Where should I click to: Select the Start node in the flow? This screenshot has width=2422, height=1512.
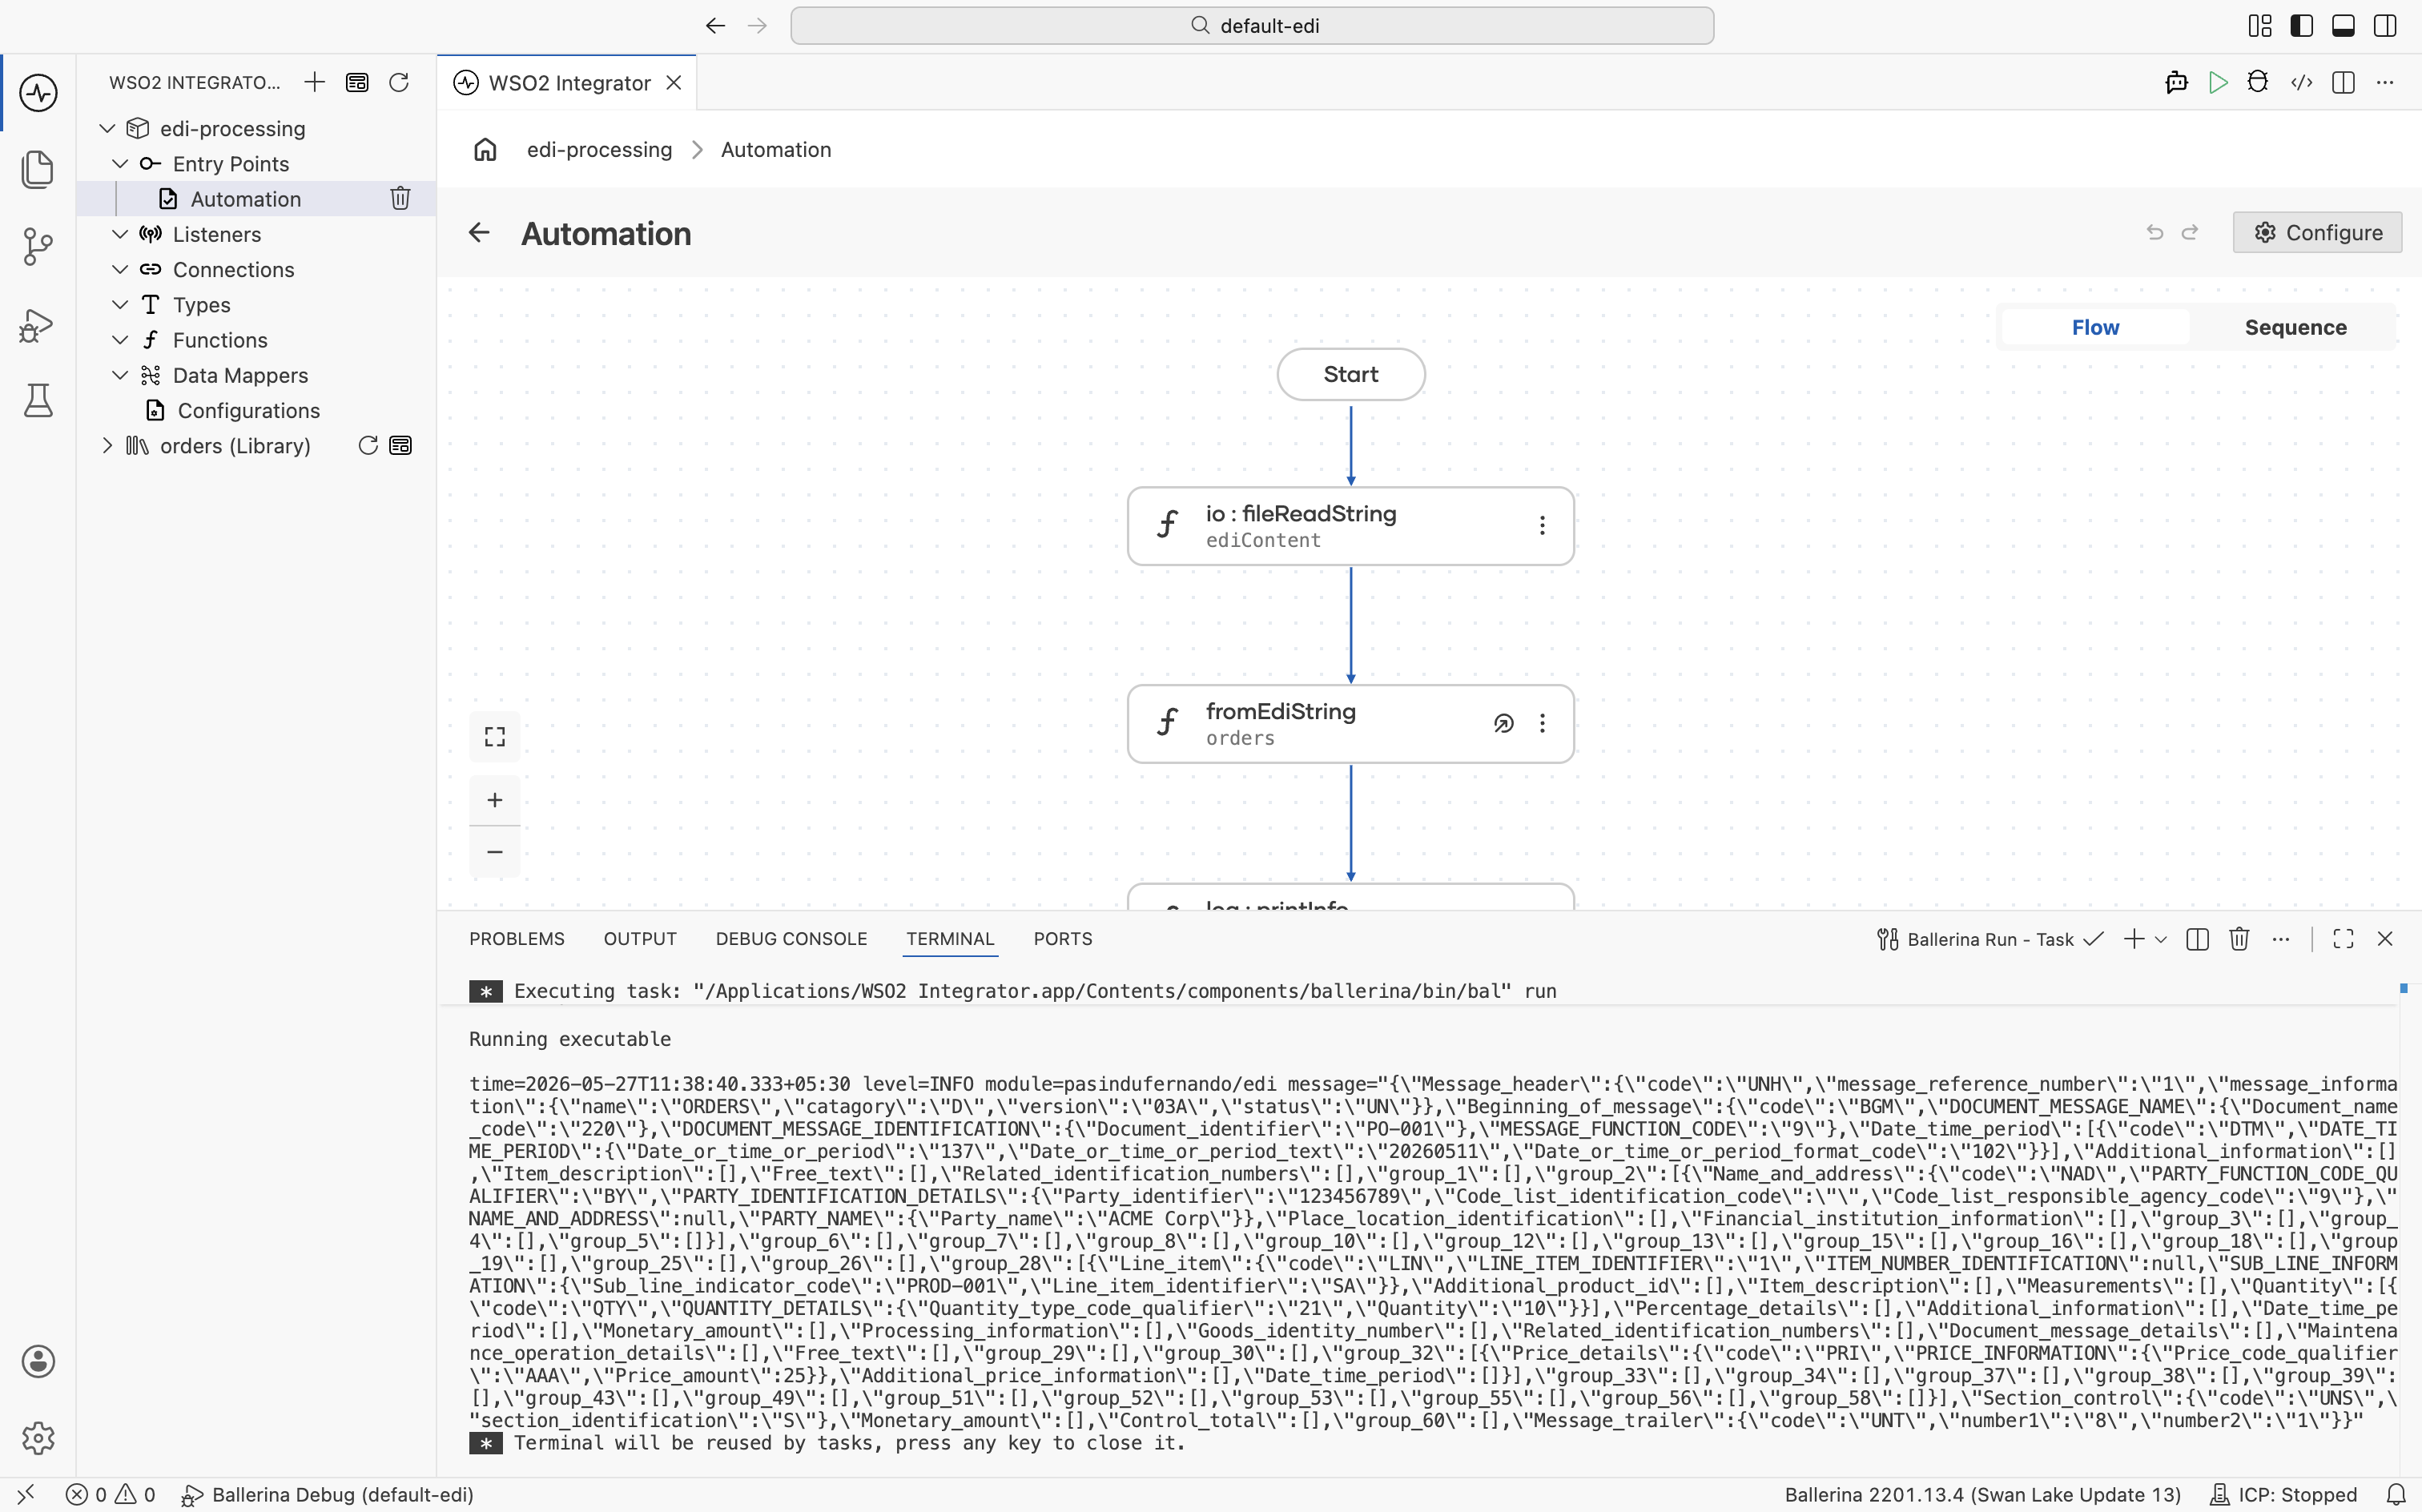pos(1351,374)
